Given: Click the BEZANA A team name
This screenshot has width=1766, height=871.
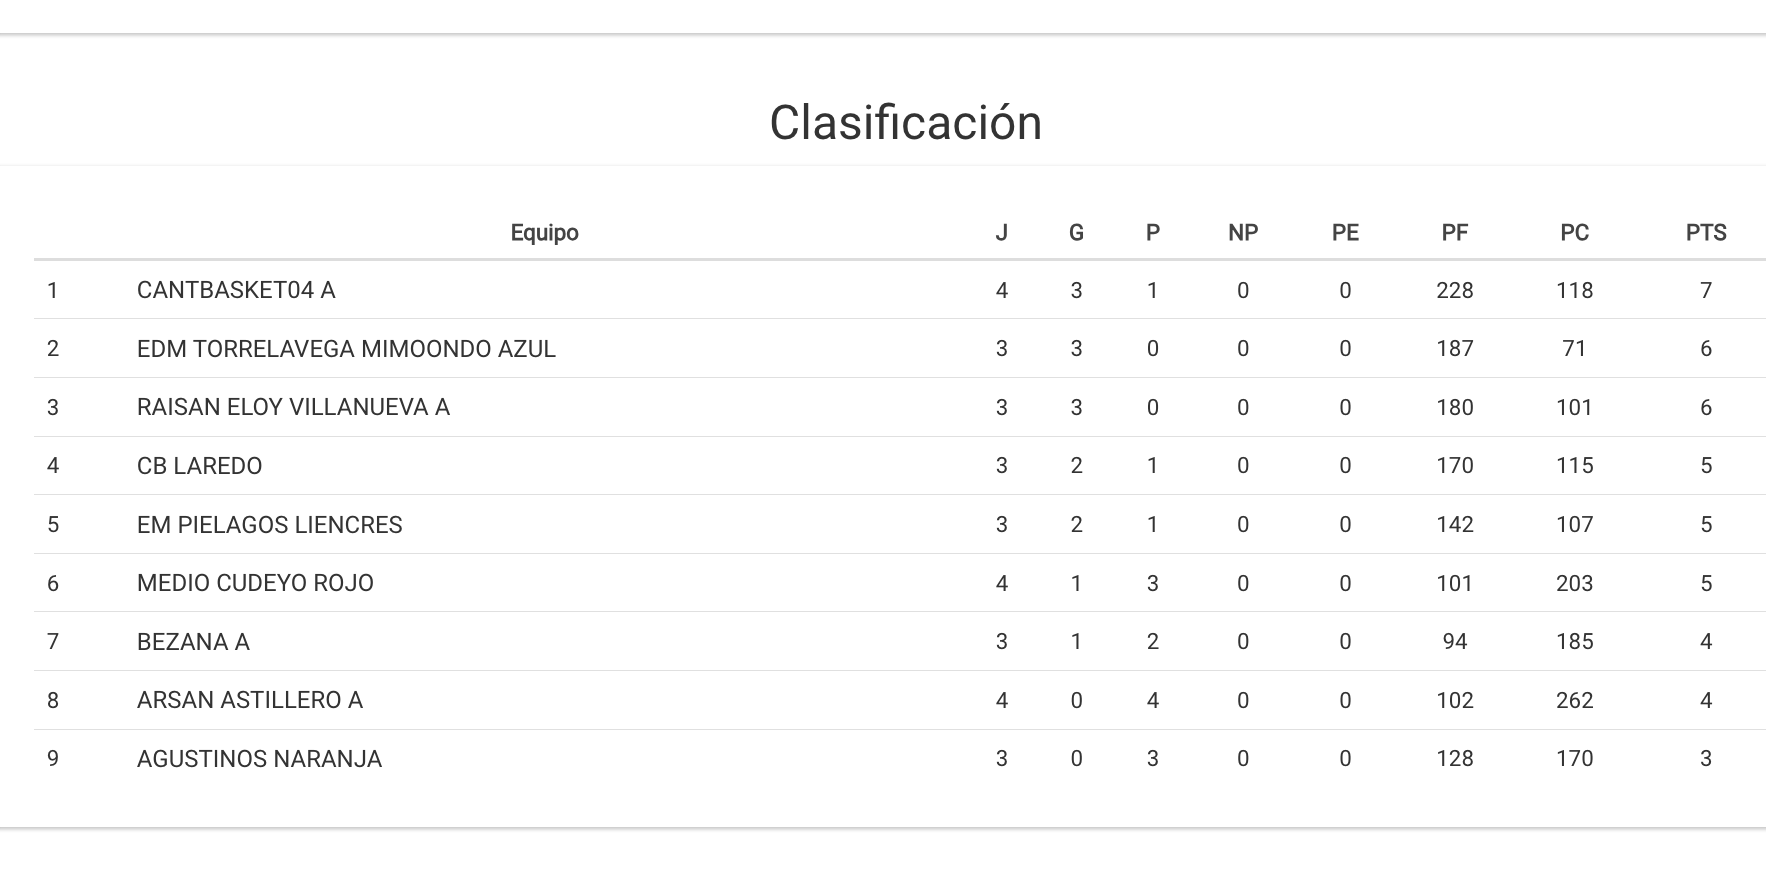Looking at the screenshot, I should [x=193, y=642].
